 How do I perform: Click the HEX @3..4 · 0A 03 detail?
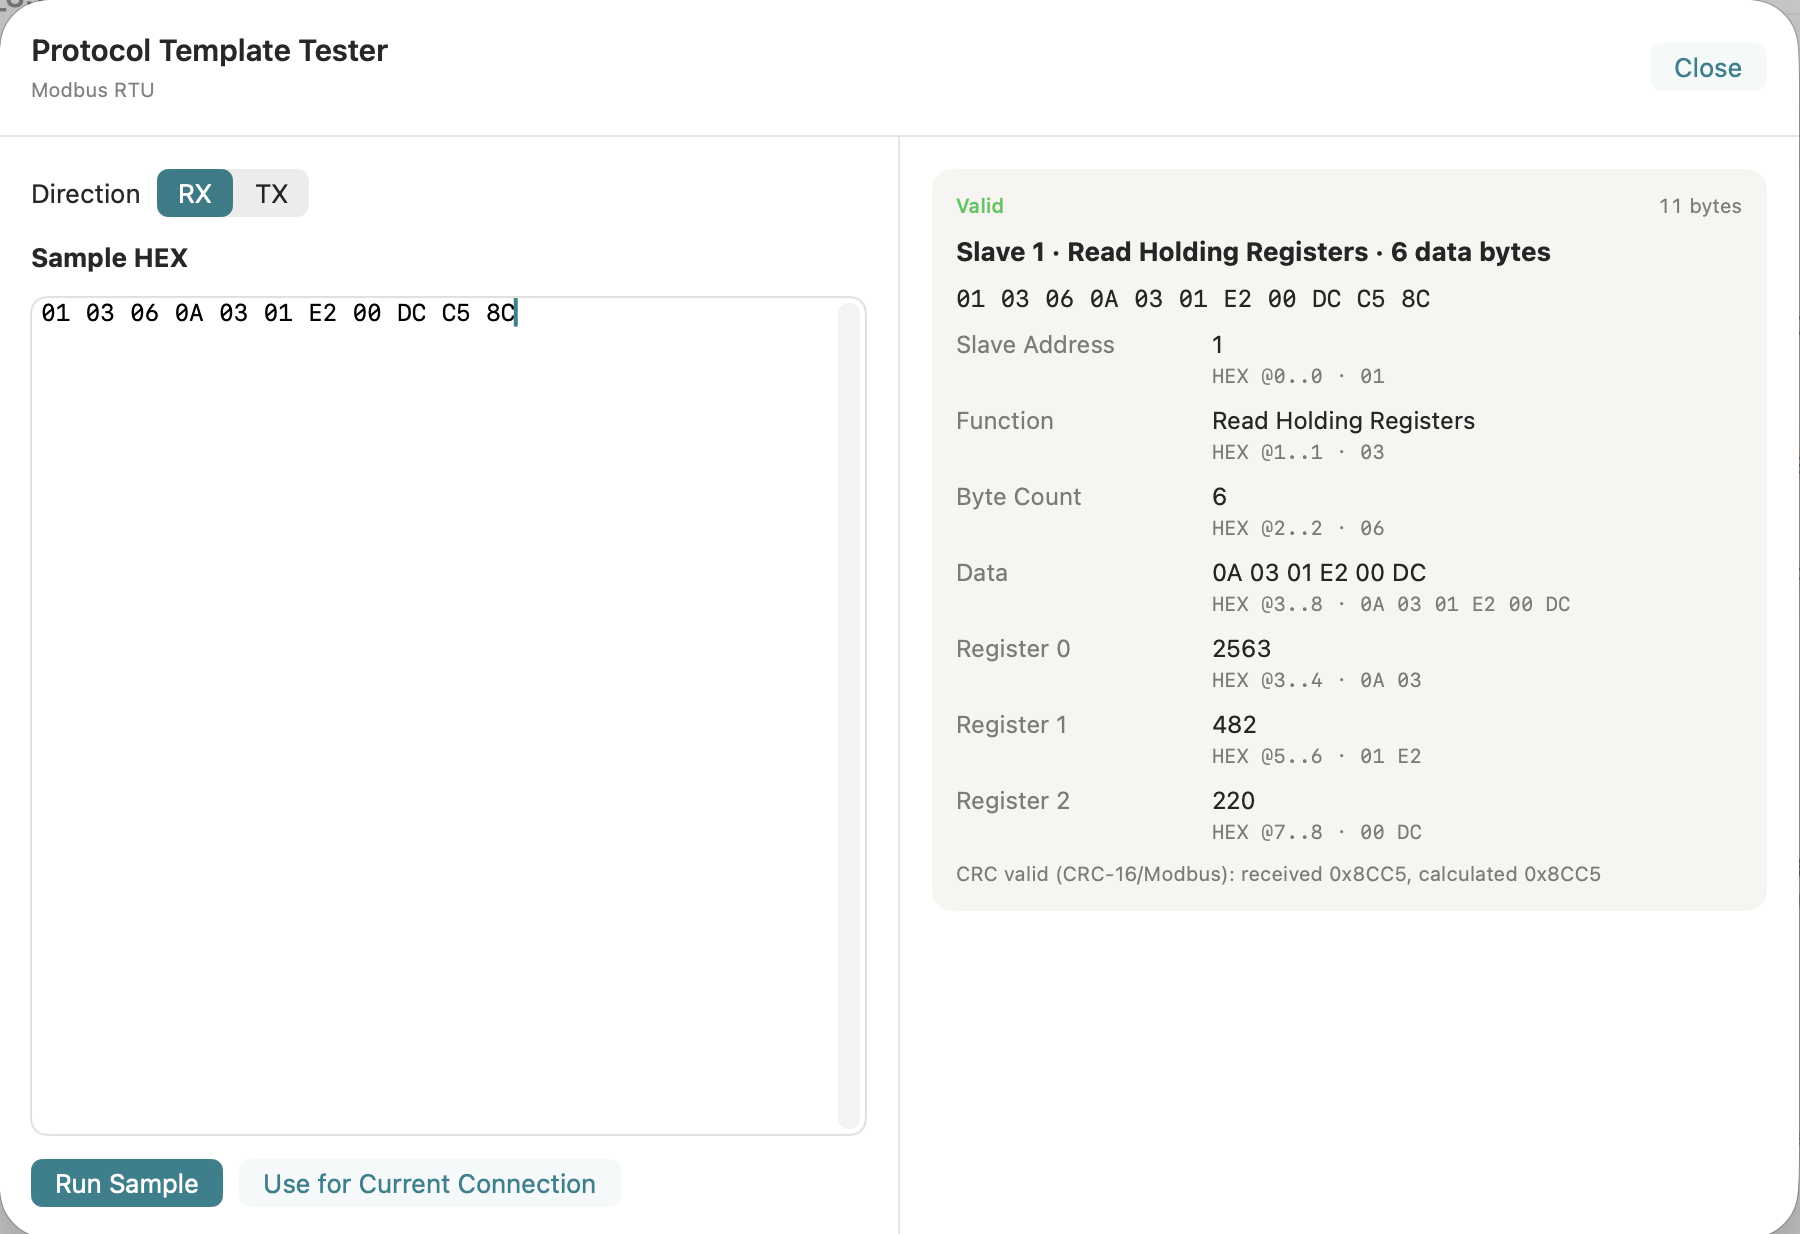tap(1316, 680)
